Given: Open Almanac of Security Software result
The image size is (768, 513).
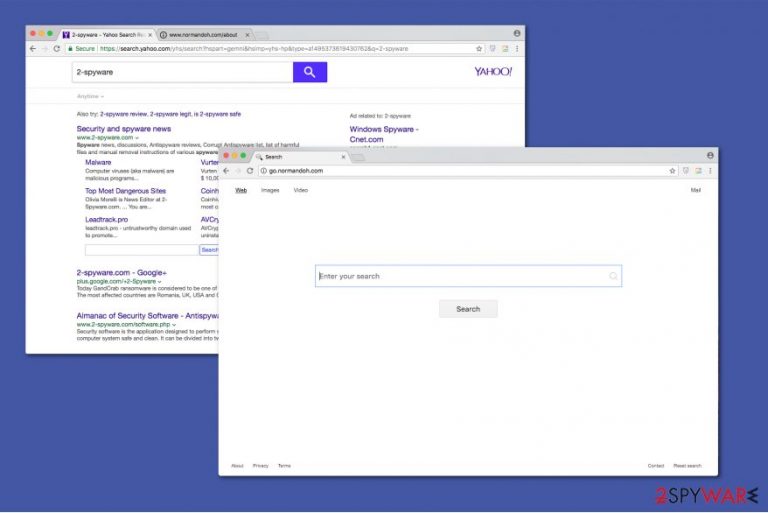Looking at the screenshot, I should coord(147,316).
